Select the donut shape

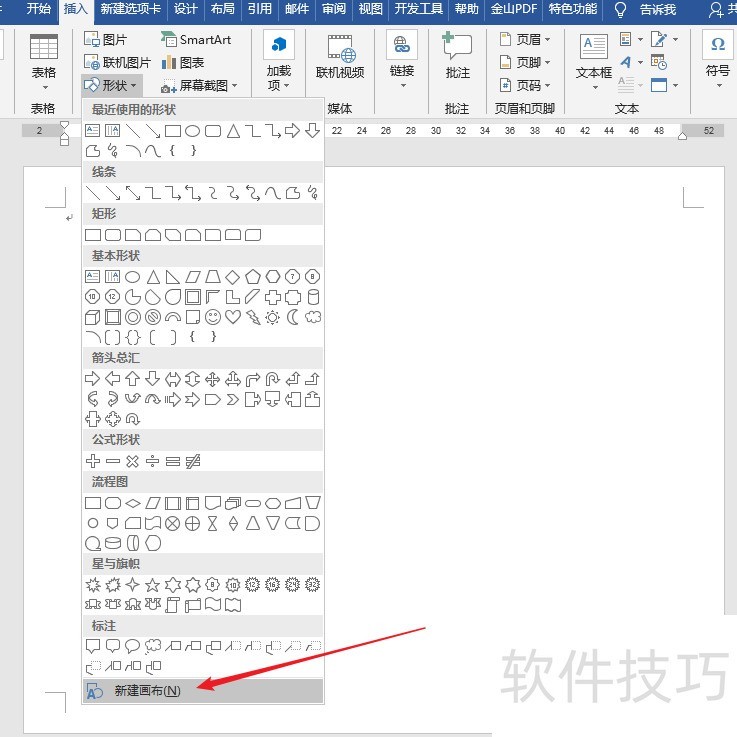pyautogui.click(x=133, y=317)
